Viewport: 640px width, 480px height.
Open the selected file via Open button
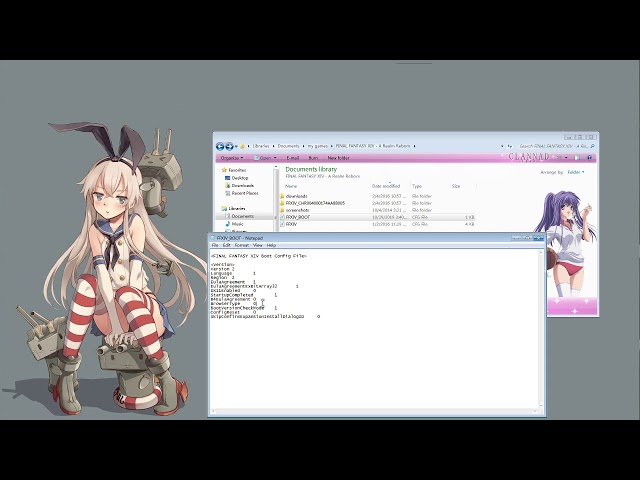point(263,158)
